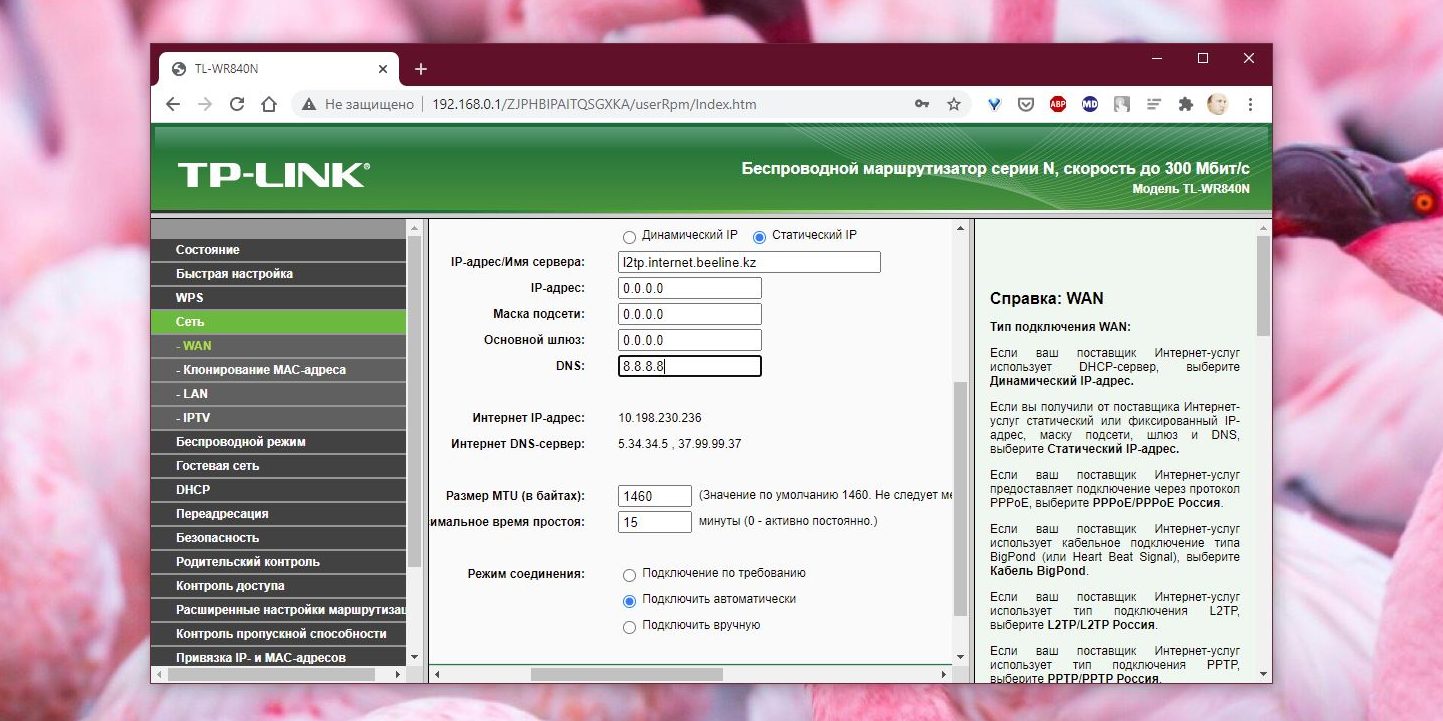Click the server name field l2tp.internet.beeline.kz

(749, 262)
